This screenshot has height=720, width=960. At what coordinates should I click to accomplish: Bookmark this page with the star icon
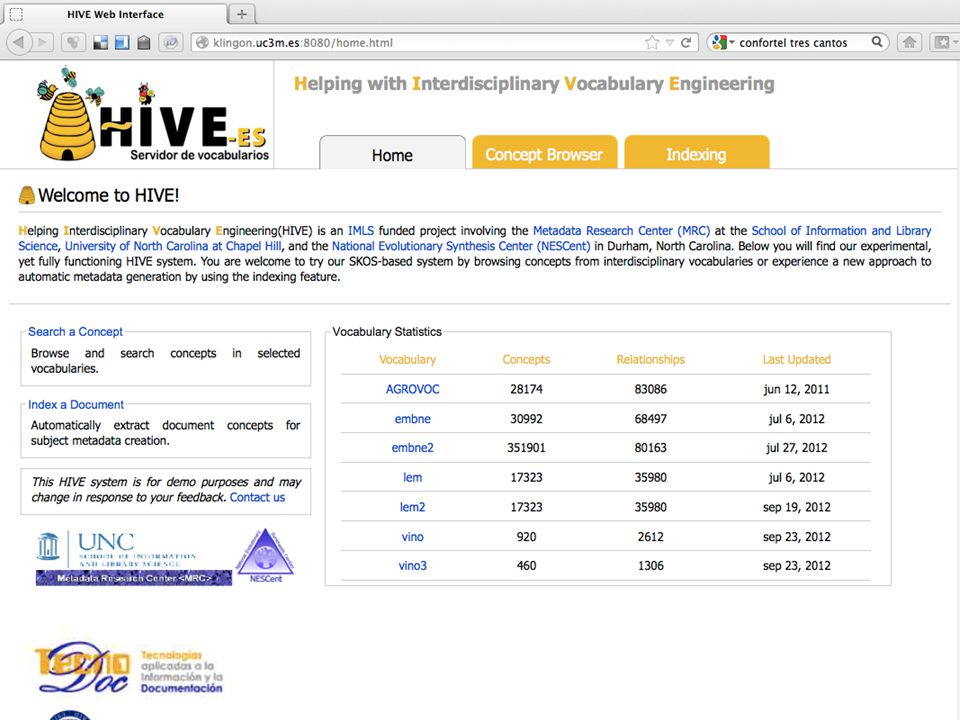pyautogui.click(x=652, y=42)
